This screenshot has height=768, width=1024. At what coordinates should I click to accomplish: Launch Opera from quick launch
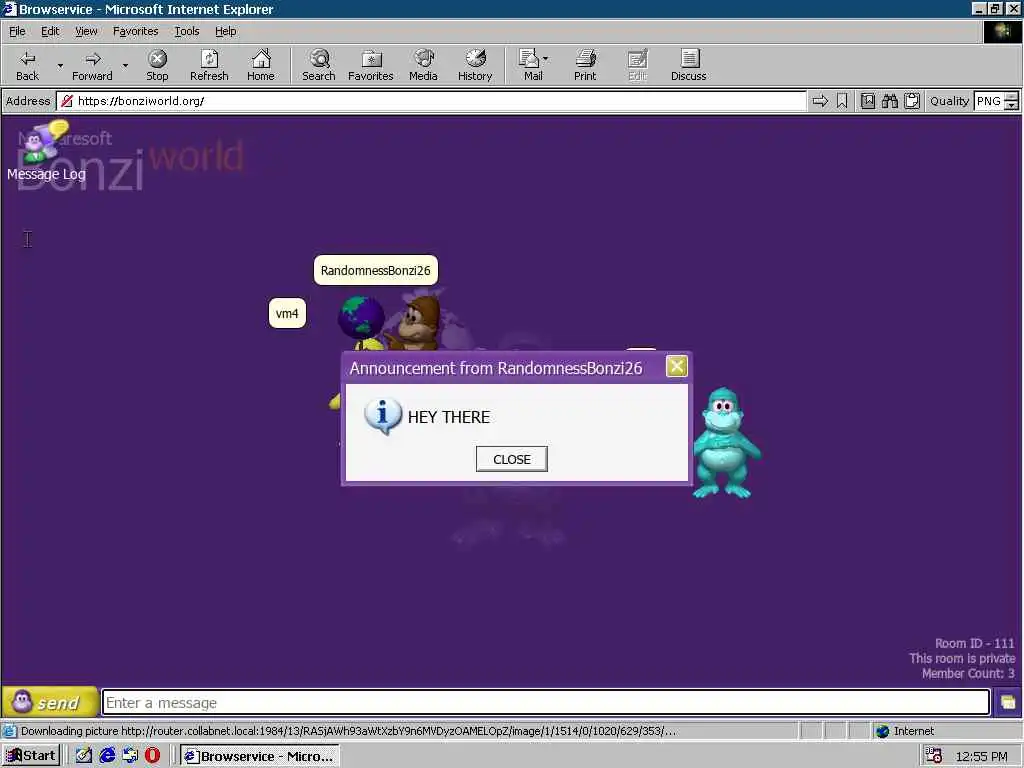coord(152,756)
